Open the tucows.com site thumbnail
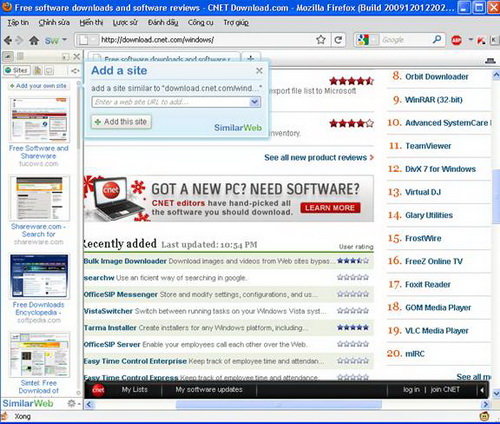The image size is (500, 424). [x=39, y=119]
